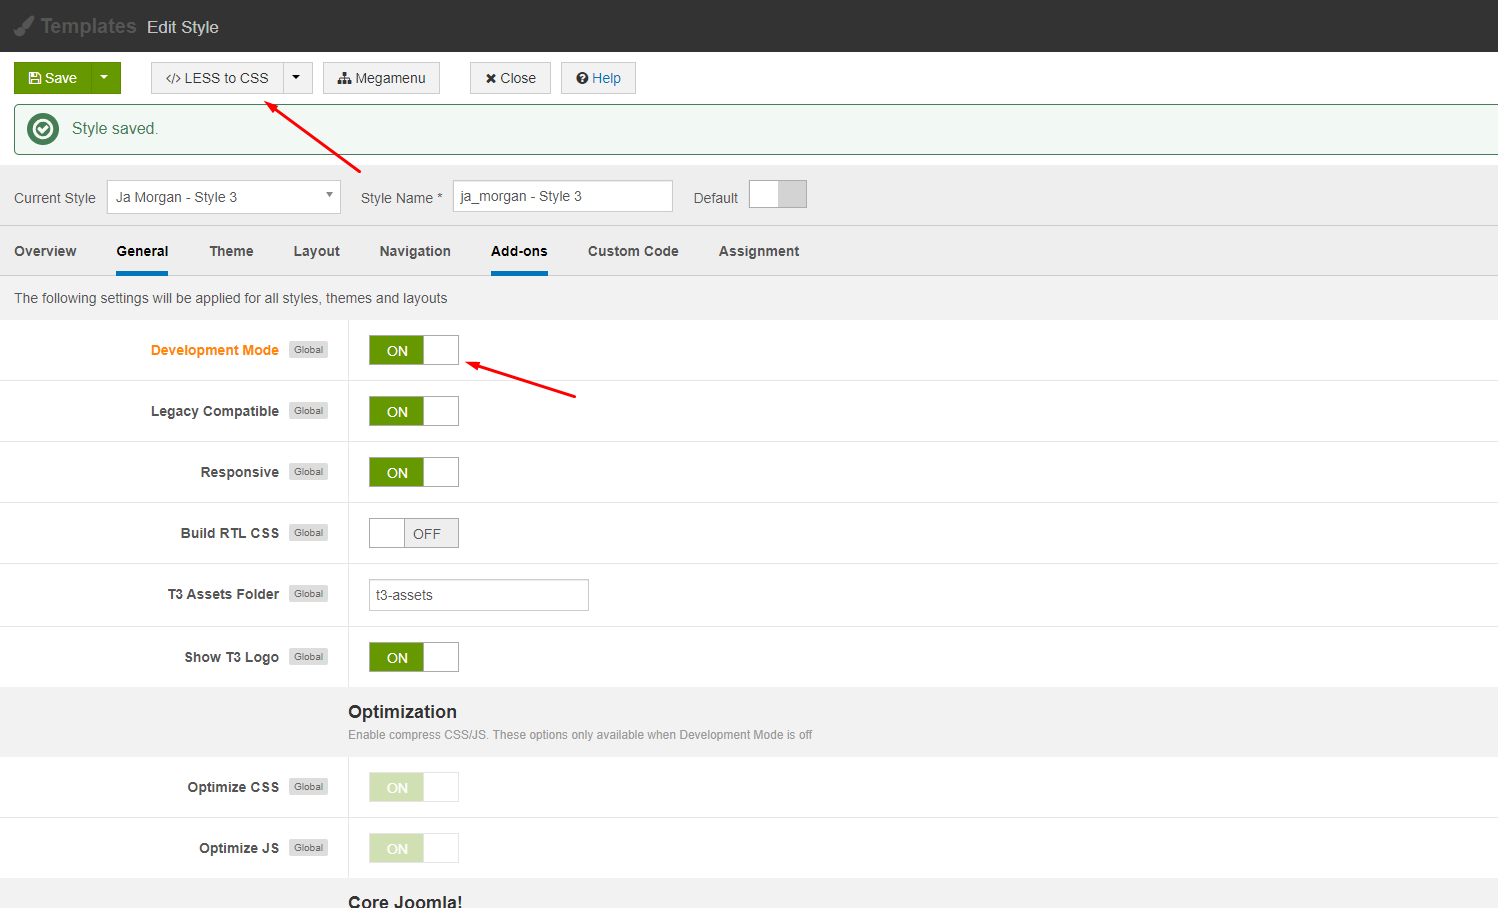Open the Save options dropdown arrow
1498x908 pixels.
click(x=105, y=78)
